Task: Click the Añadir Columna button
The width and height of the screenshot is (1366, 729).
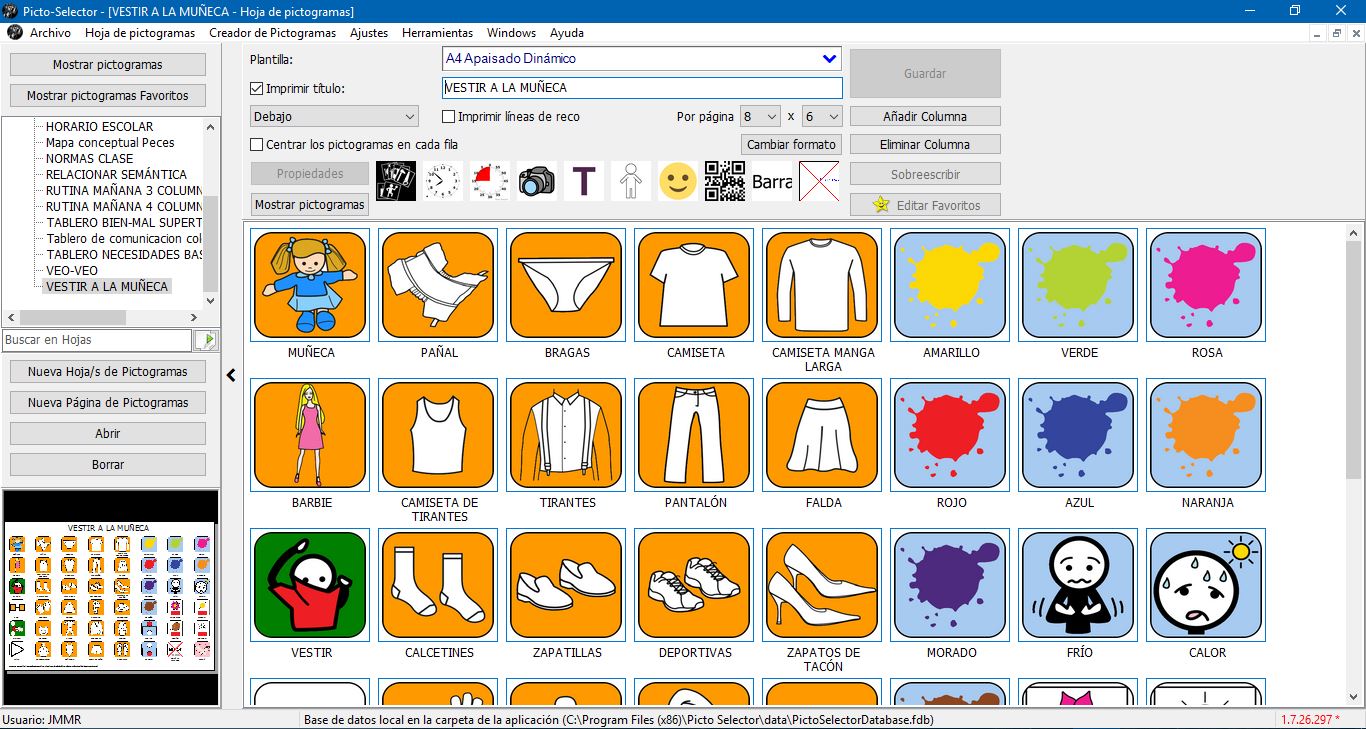Action: [924, 116]
